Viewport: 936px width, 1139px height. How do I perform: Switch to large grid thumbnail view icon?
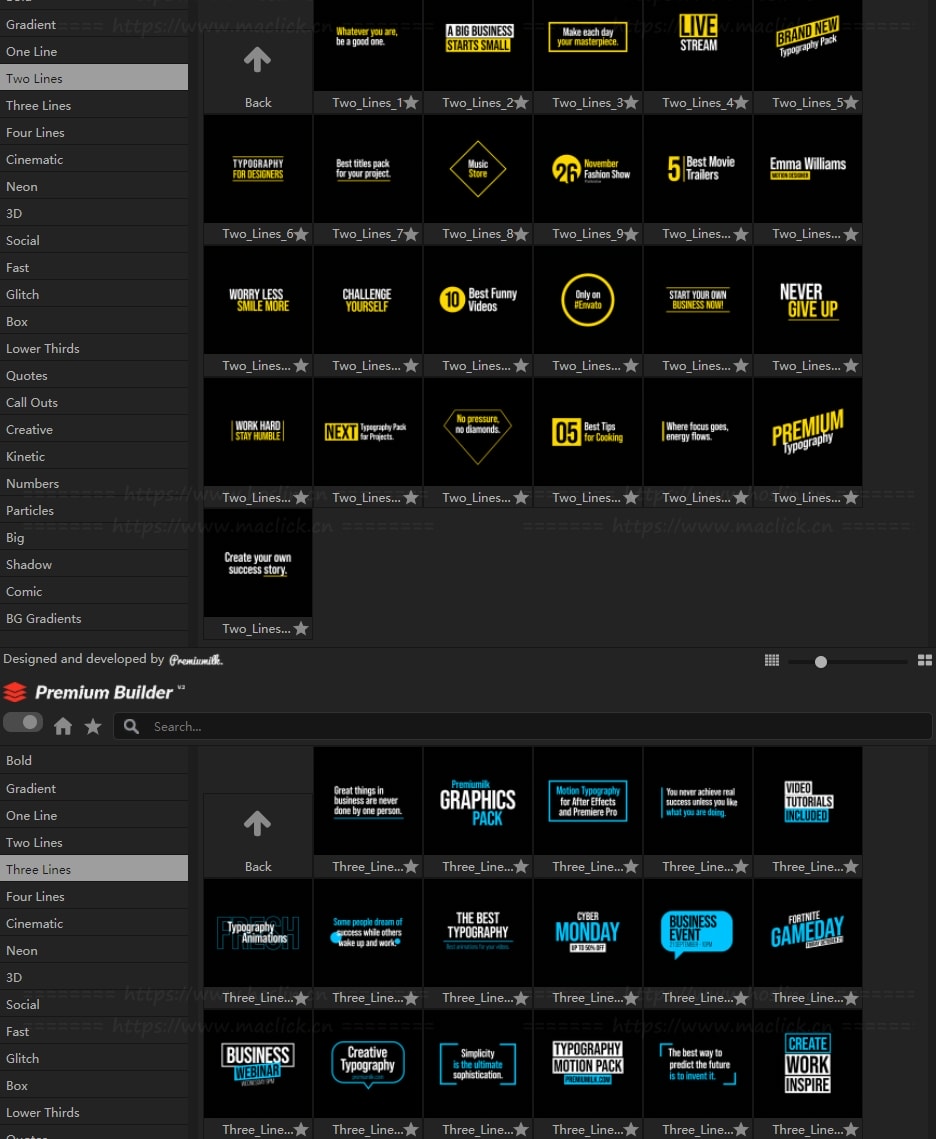pyautogui.click(x=924, y=660)
